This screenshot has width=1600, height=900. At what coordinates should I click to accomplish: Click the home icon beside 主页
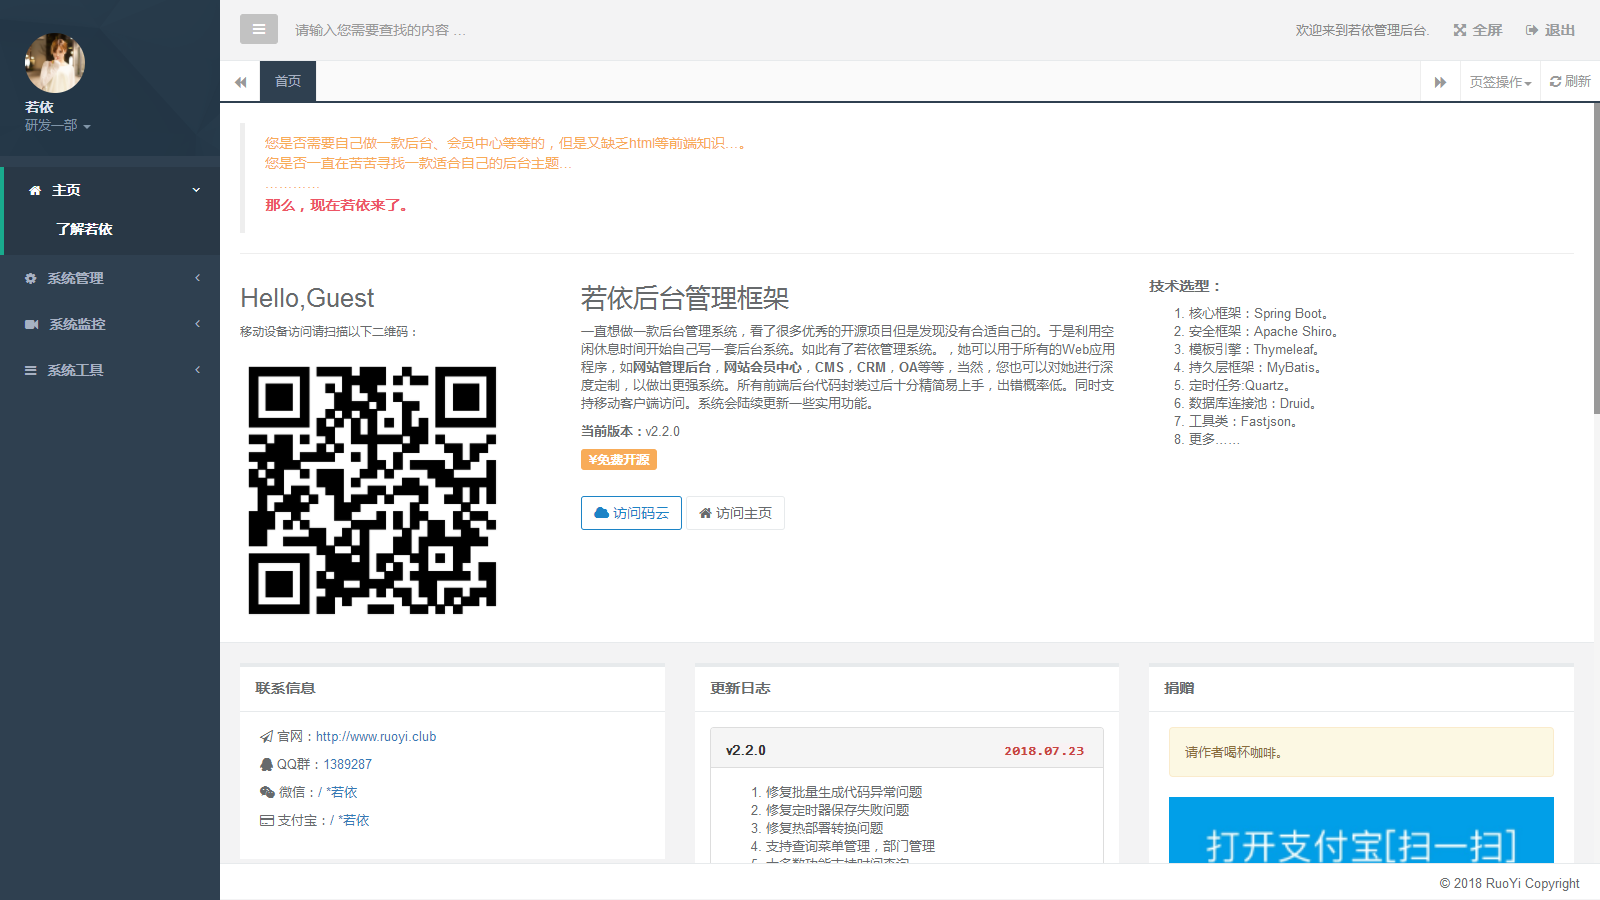tap(35, 190)
